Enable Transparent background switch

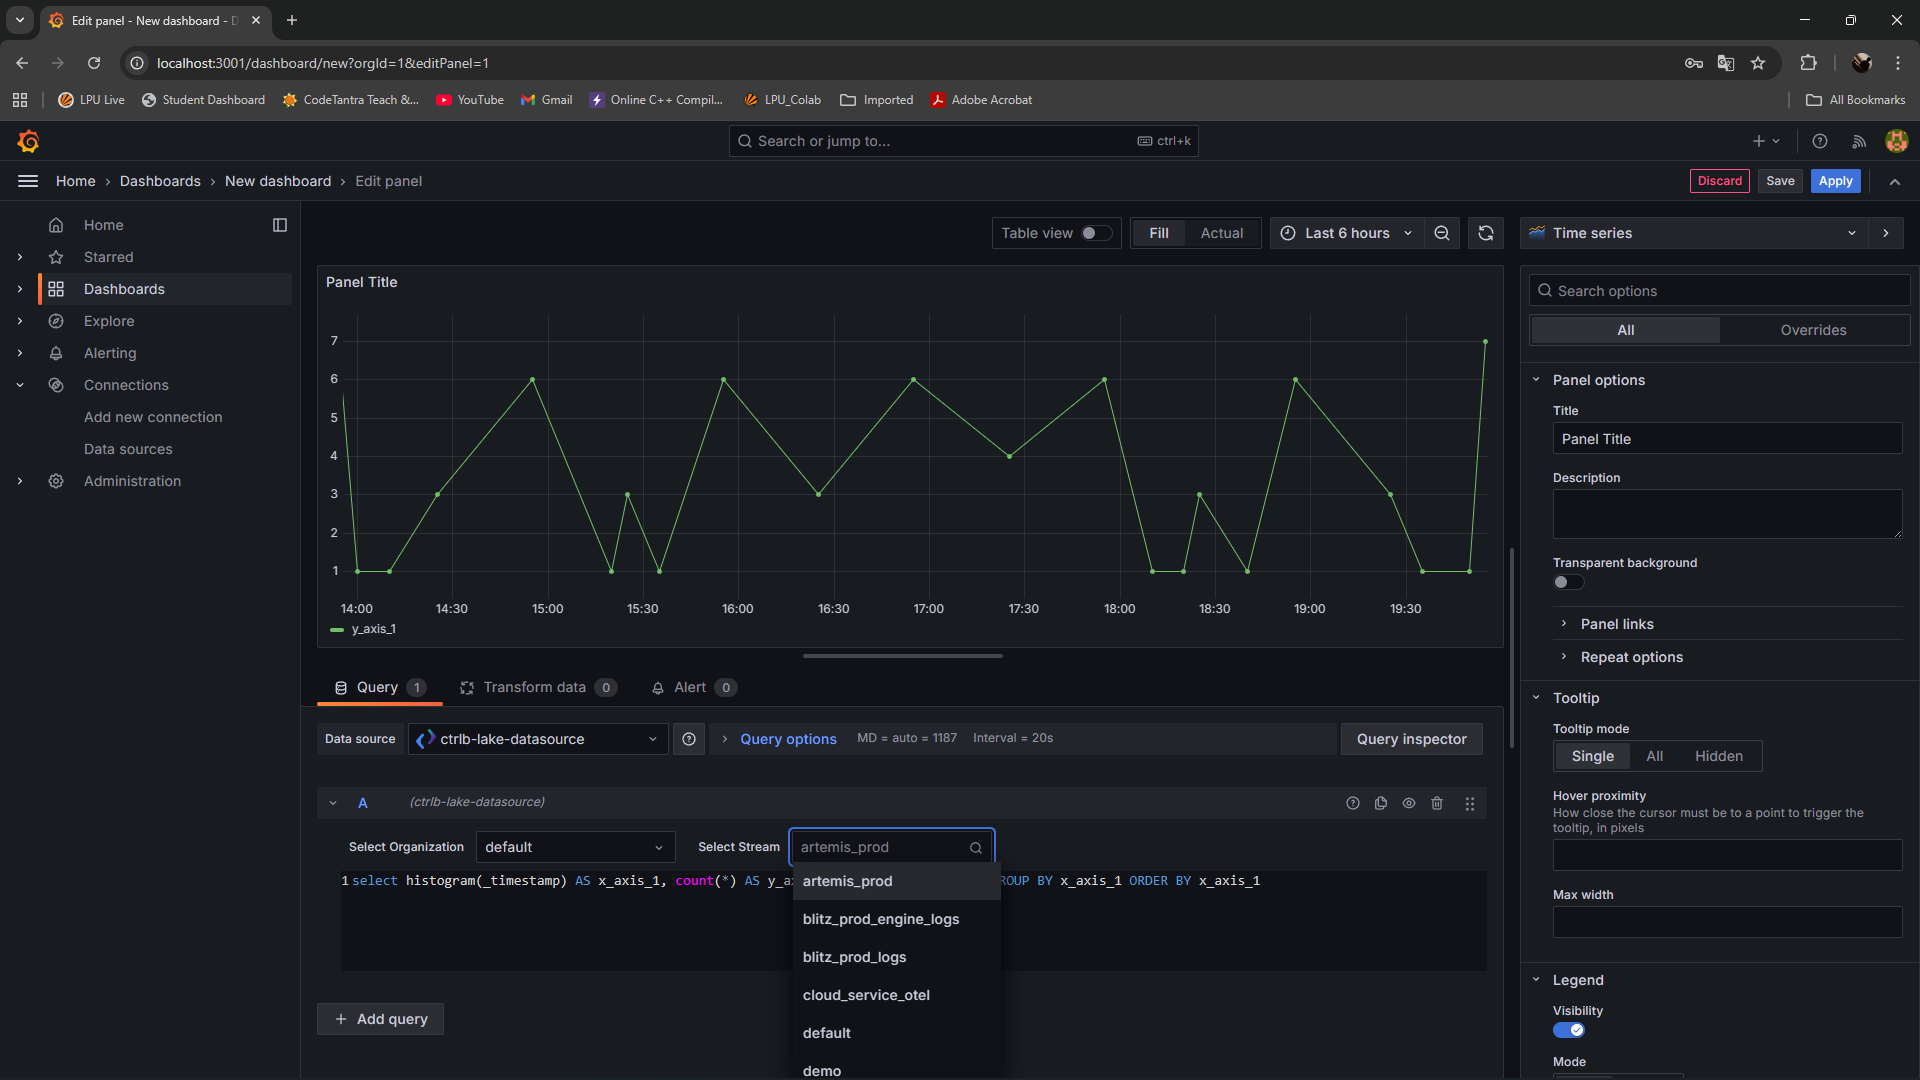(x=1567, y=582)
